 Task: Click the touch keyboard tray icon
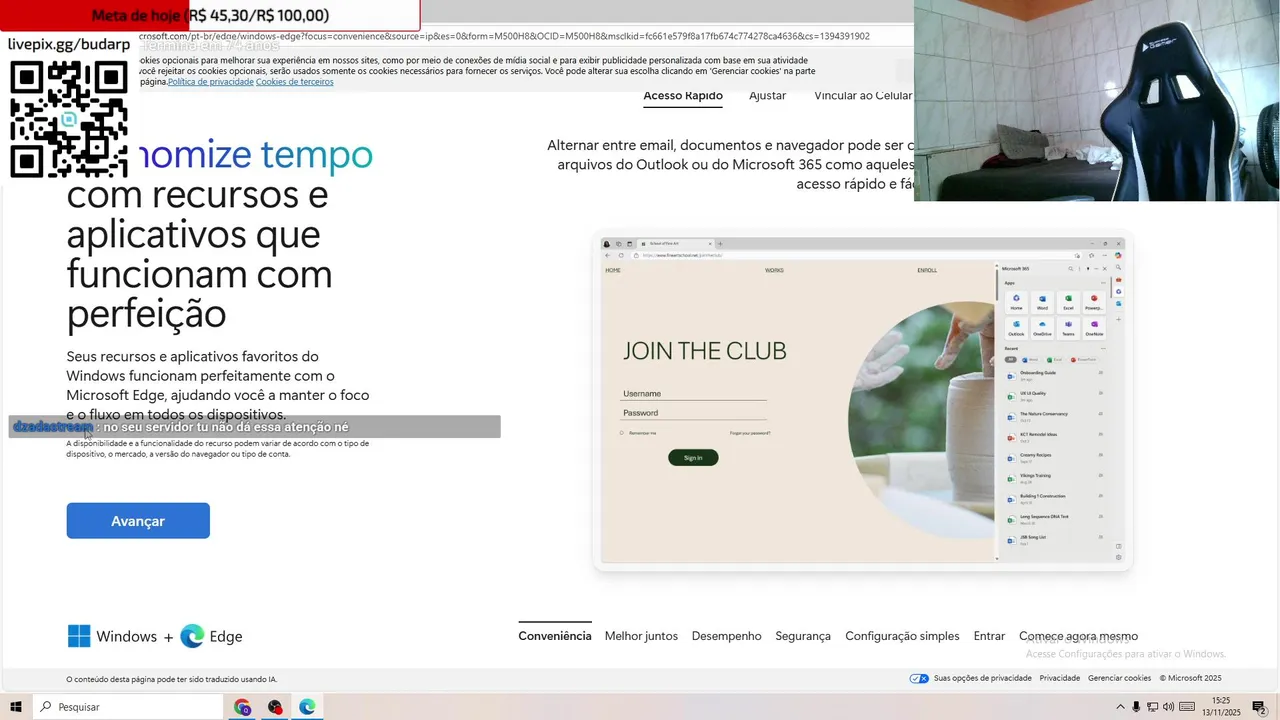pyautogui.click(x=1187, y=707)
